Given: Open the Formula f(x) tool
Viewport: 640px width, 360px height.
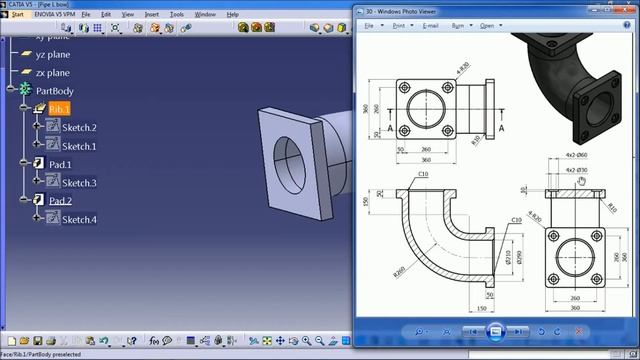Looking at the screenshot, I should pyautogui.click(x=154, y=341).
